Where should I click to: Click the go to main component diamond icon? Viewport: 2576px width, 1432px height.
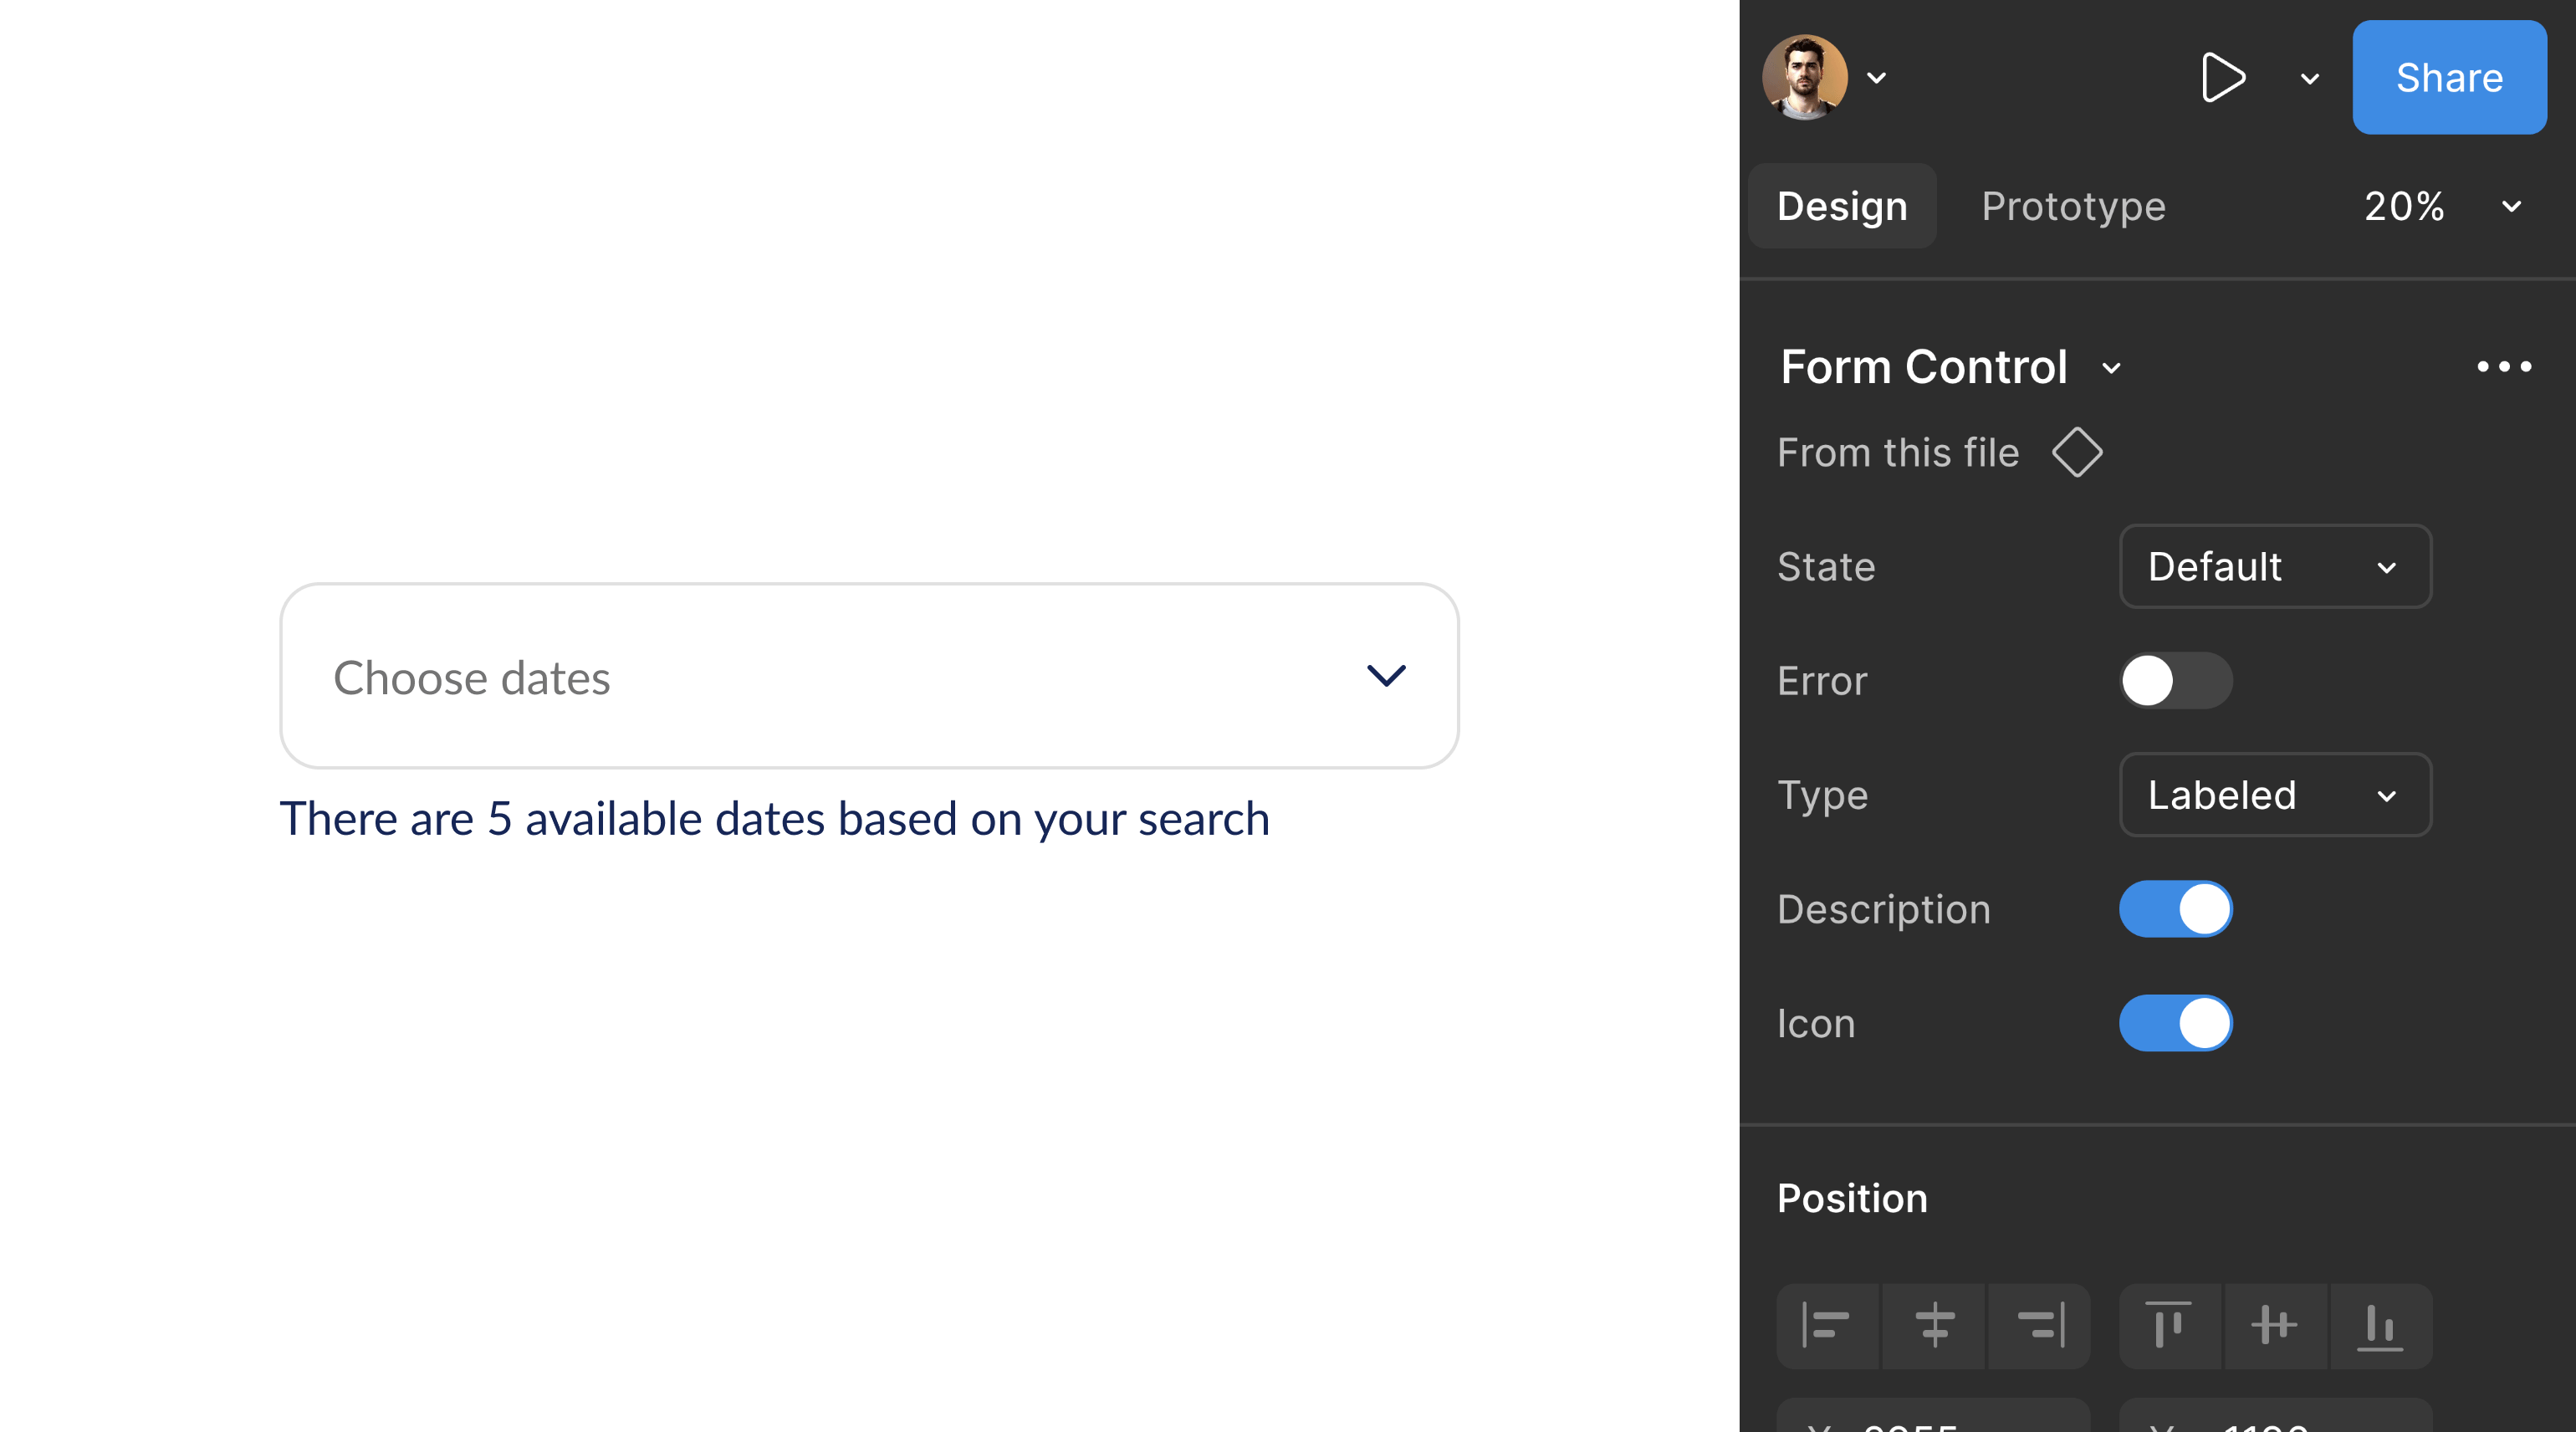tap(2077, 453)
